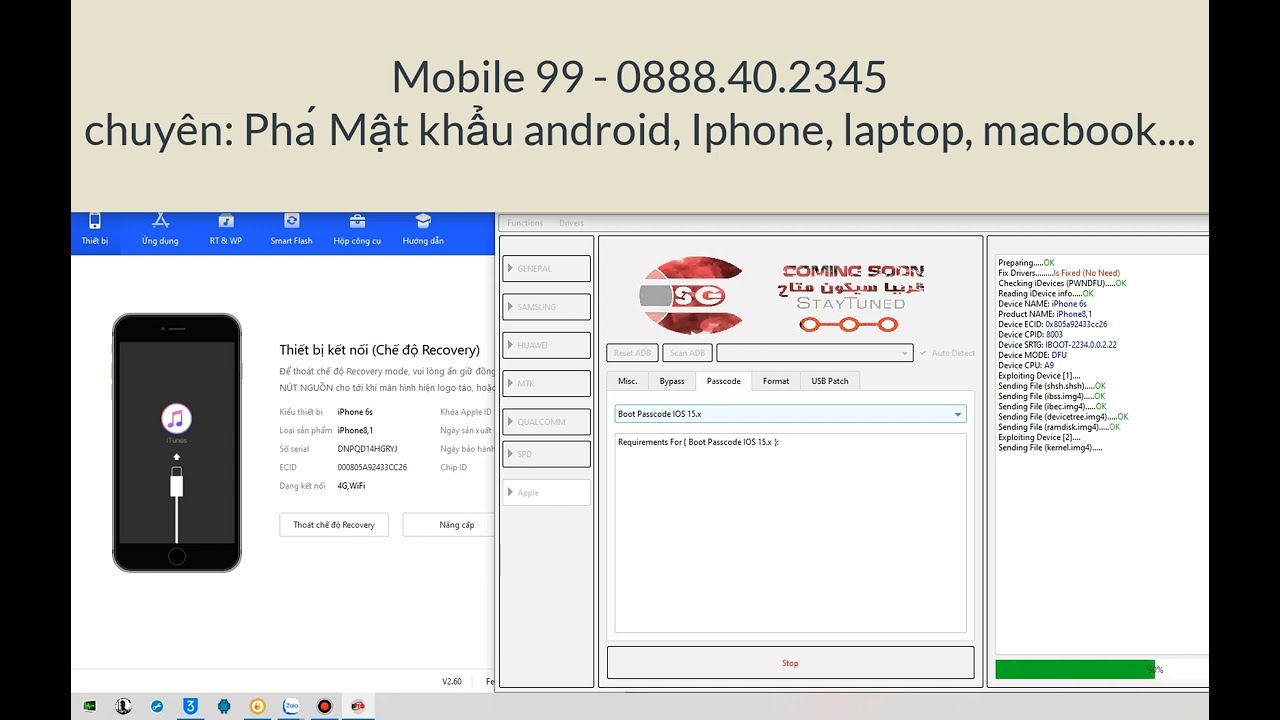Click the Android robot taskbar icon
The height and width of the screenshot is (720, 1280).
tap(224, 706)
